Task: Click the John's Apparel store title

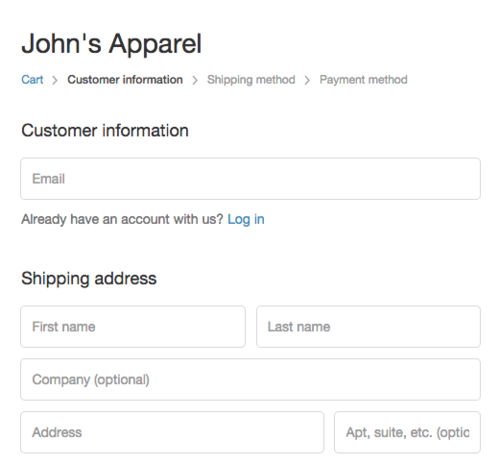Action: (112, 44)
